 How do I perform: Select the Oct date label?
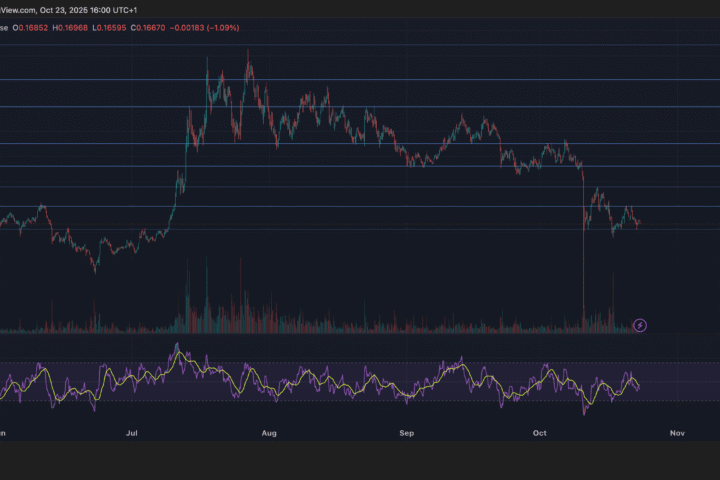(x=540, y=433)
